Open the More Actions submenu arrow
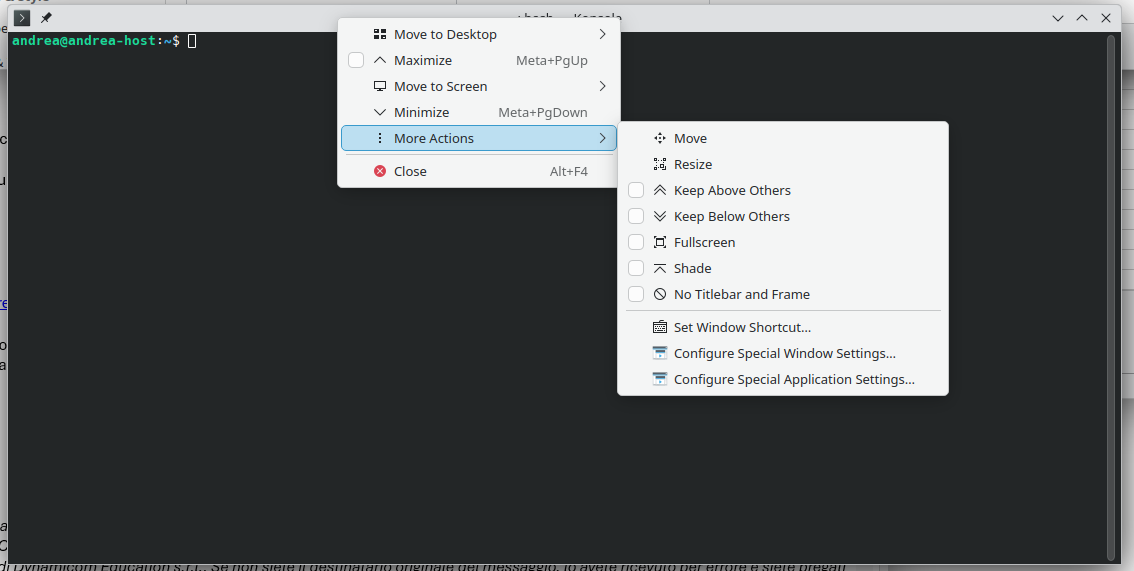 click(602, 139)
